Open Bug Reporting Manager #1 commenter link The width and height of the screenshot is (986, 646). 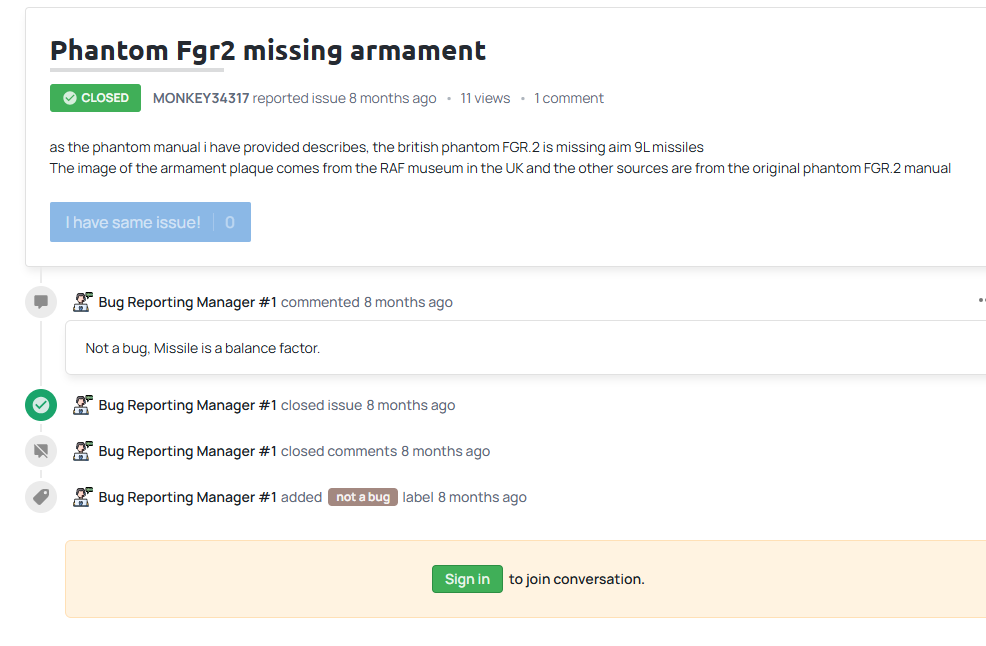(x=187, y=302)
